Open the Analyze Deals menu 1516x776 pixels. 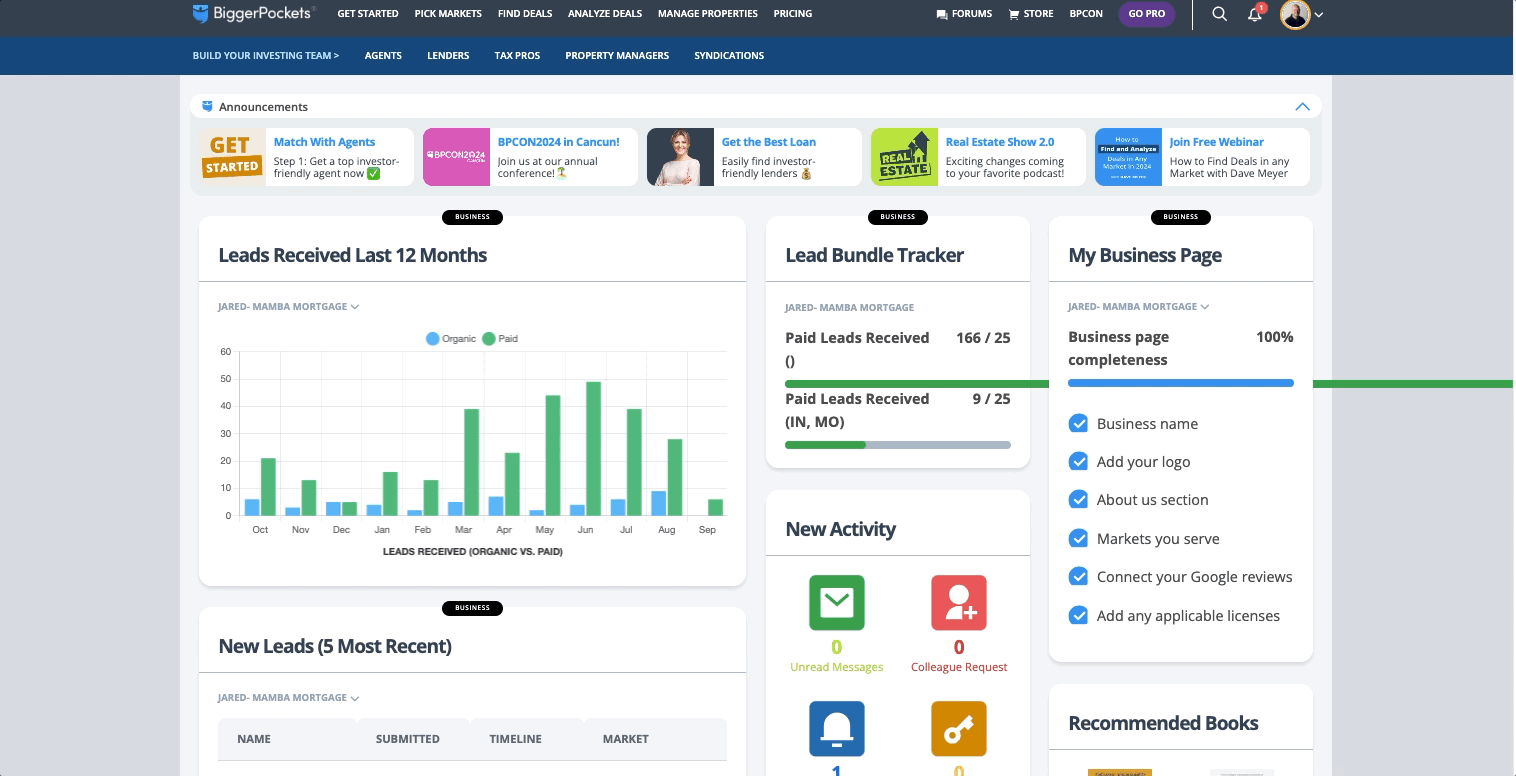click(x=604, y=14)
